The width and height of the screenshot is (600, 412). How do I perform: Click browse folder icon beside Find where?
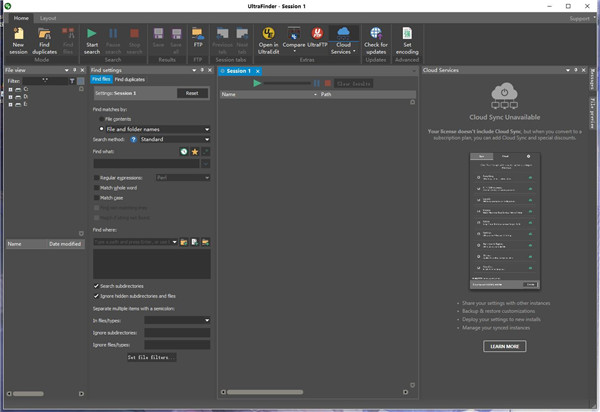pos(184,242)
